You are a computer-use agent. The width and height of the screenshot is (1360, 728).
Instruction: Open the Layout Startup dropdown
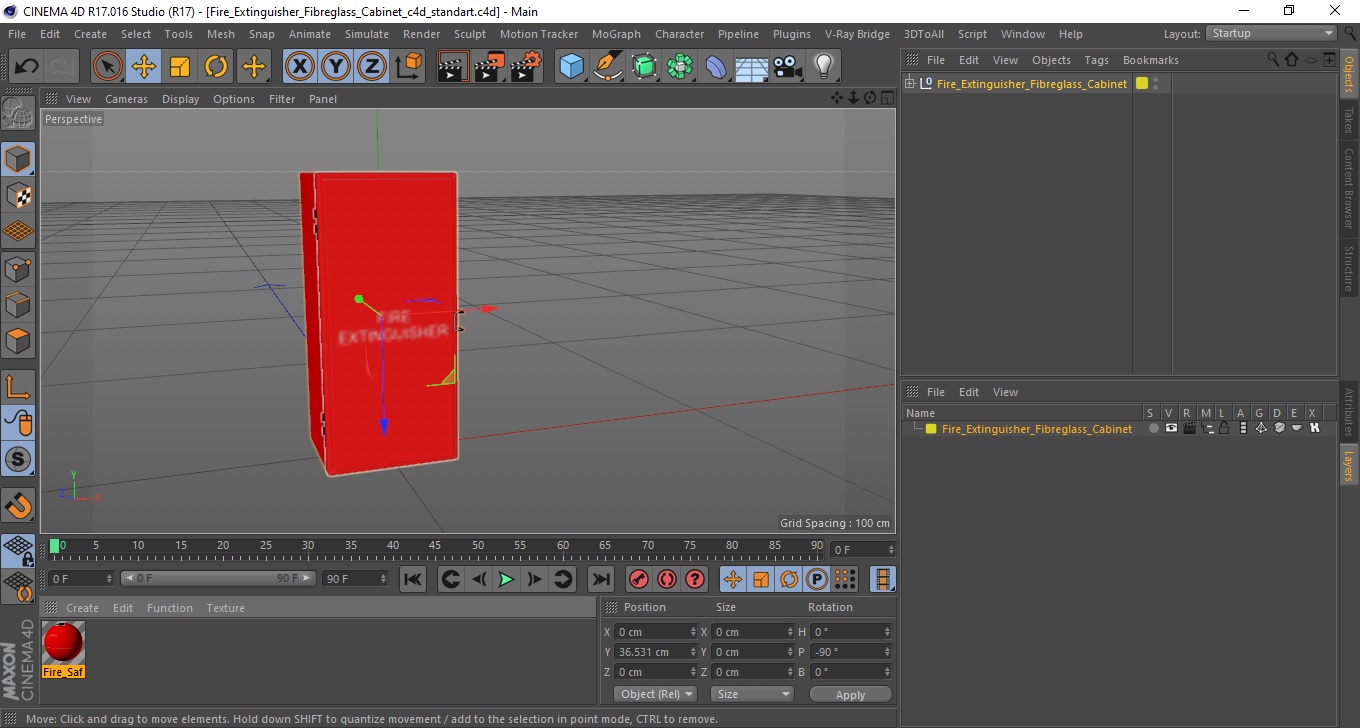tap(1272, 34)
